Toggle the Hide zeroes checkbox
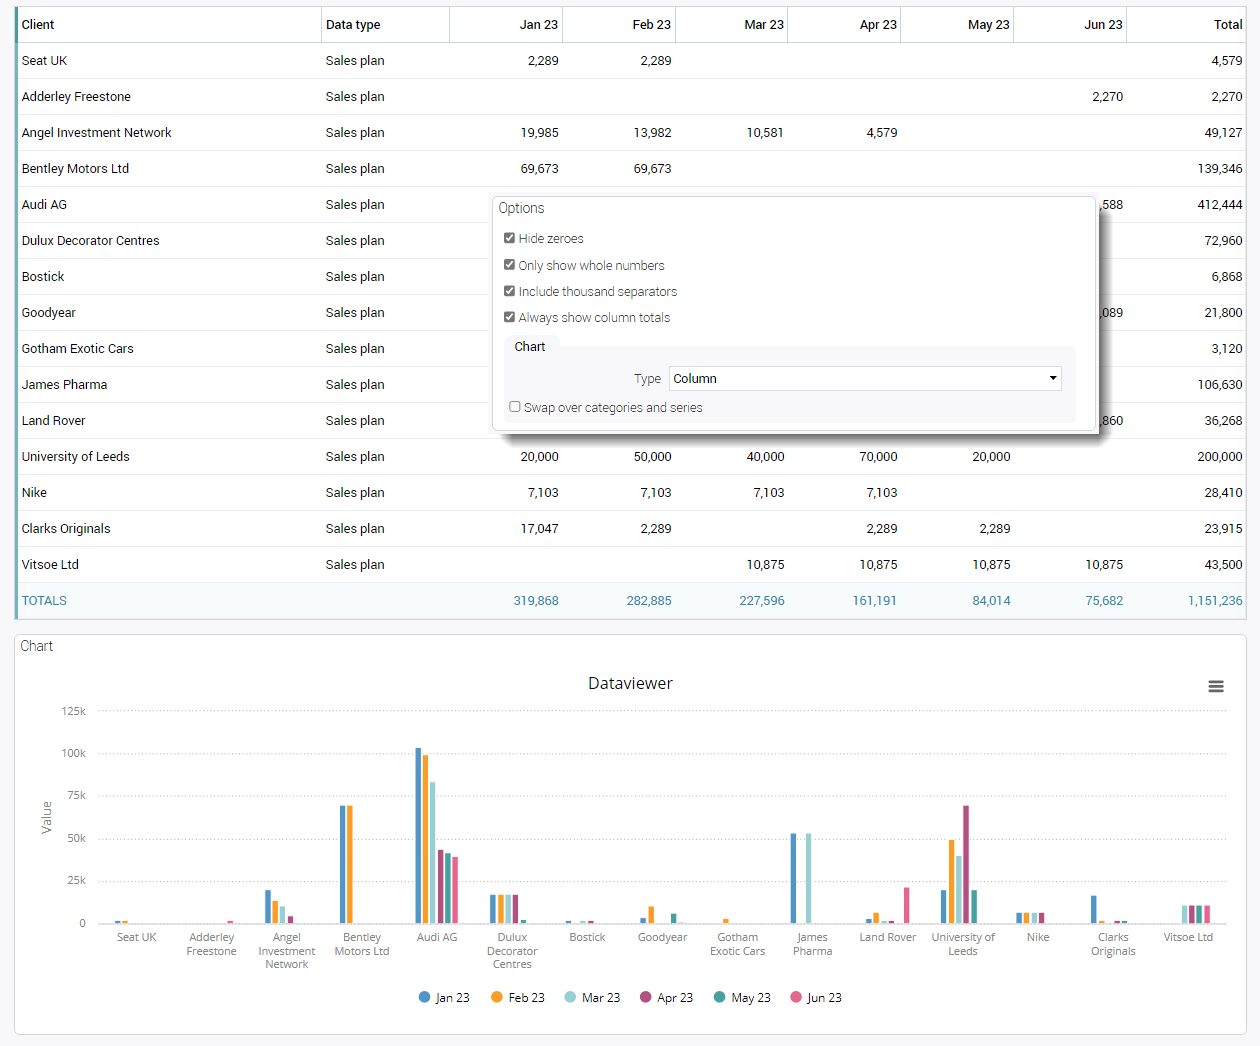This screenshot has width=1260, height=1046. [x=510, y=238]
